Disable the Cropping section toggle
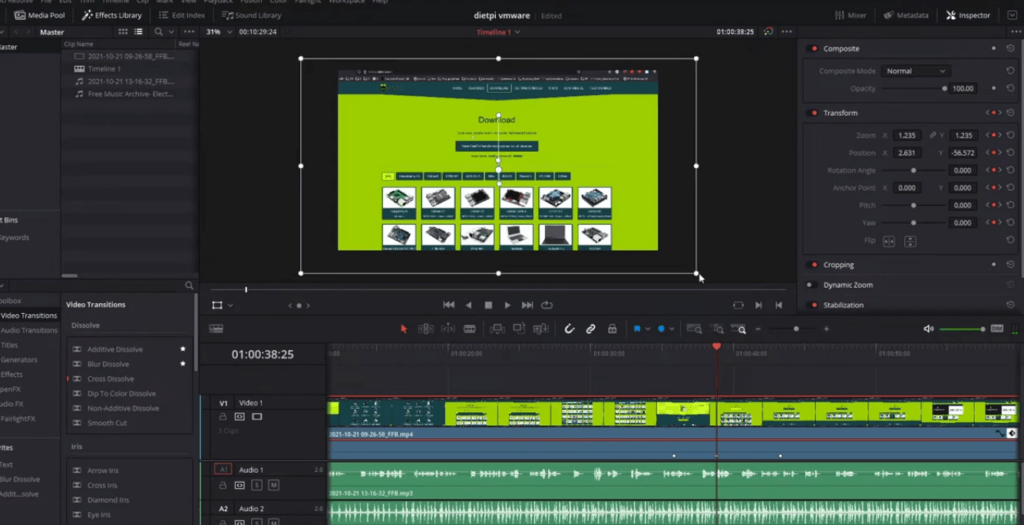 coord(812,265)
